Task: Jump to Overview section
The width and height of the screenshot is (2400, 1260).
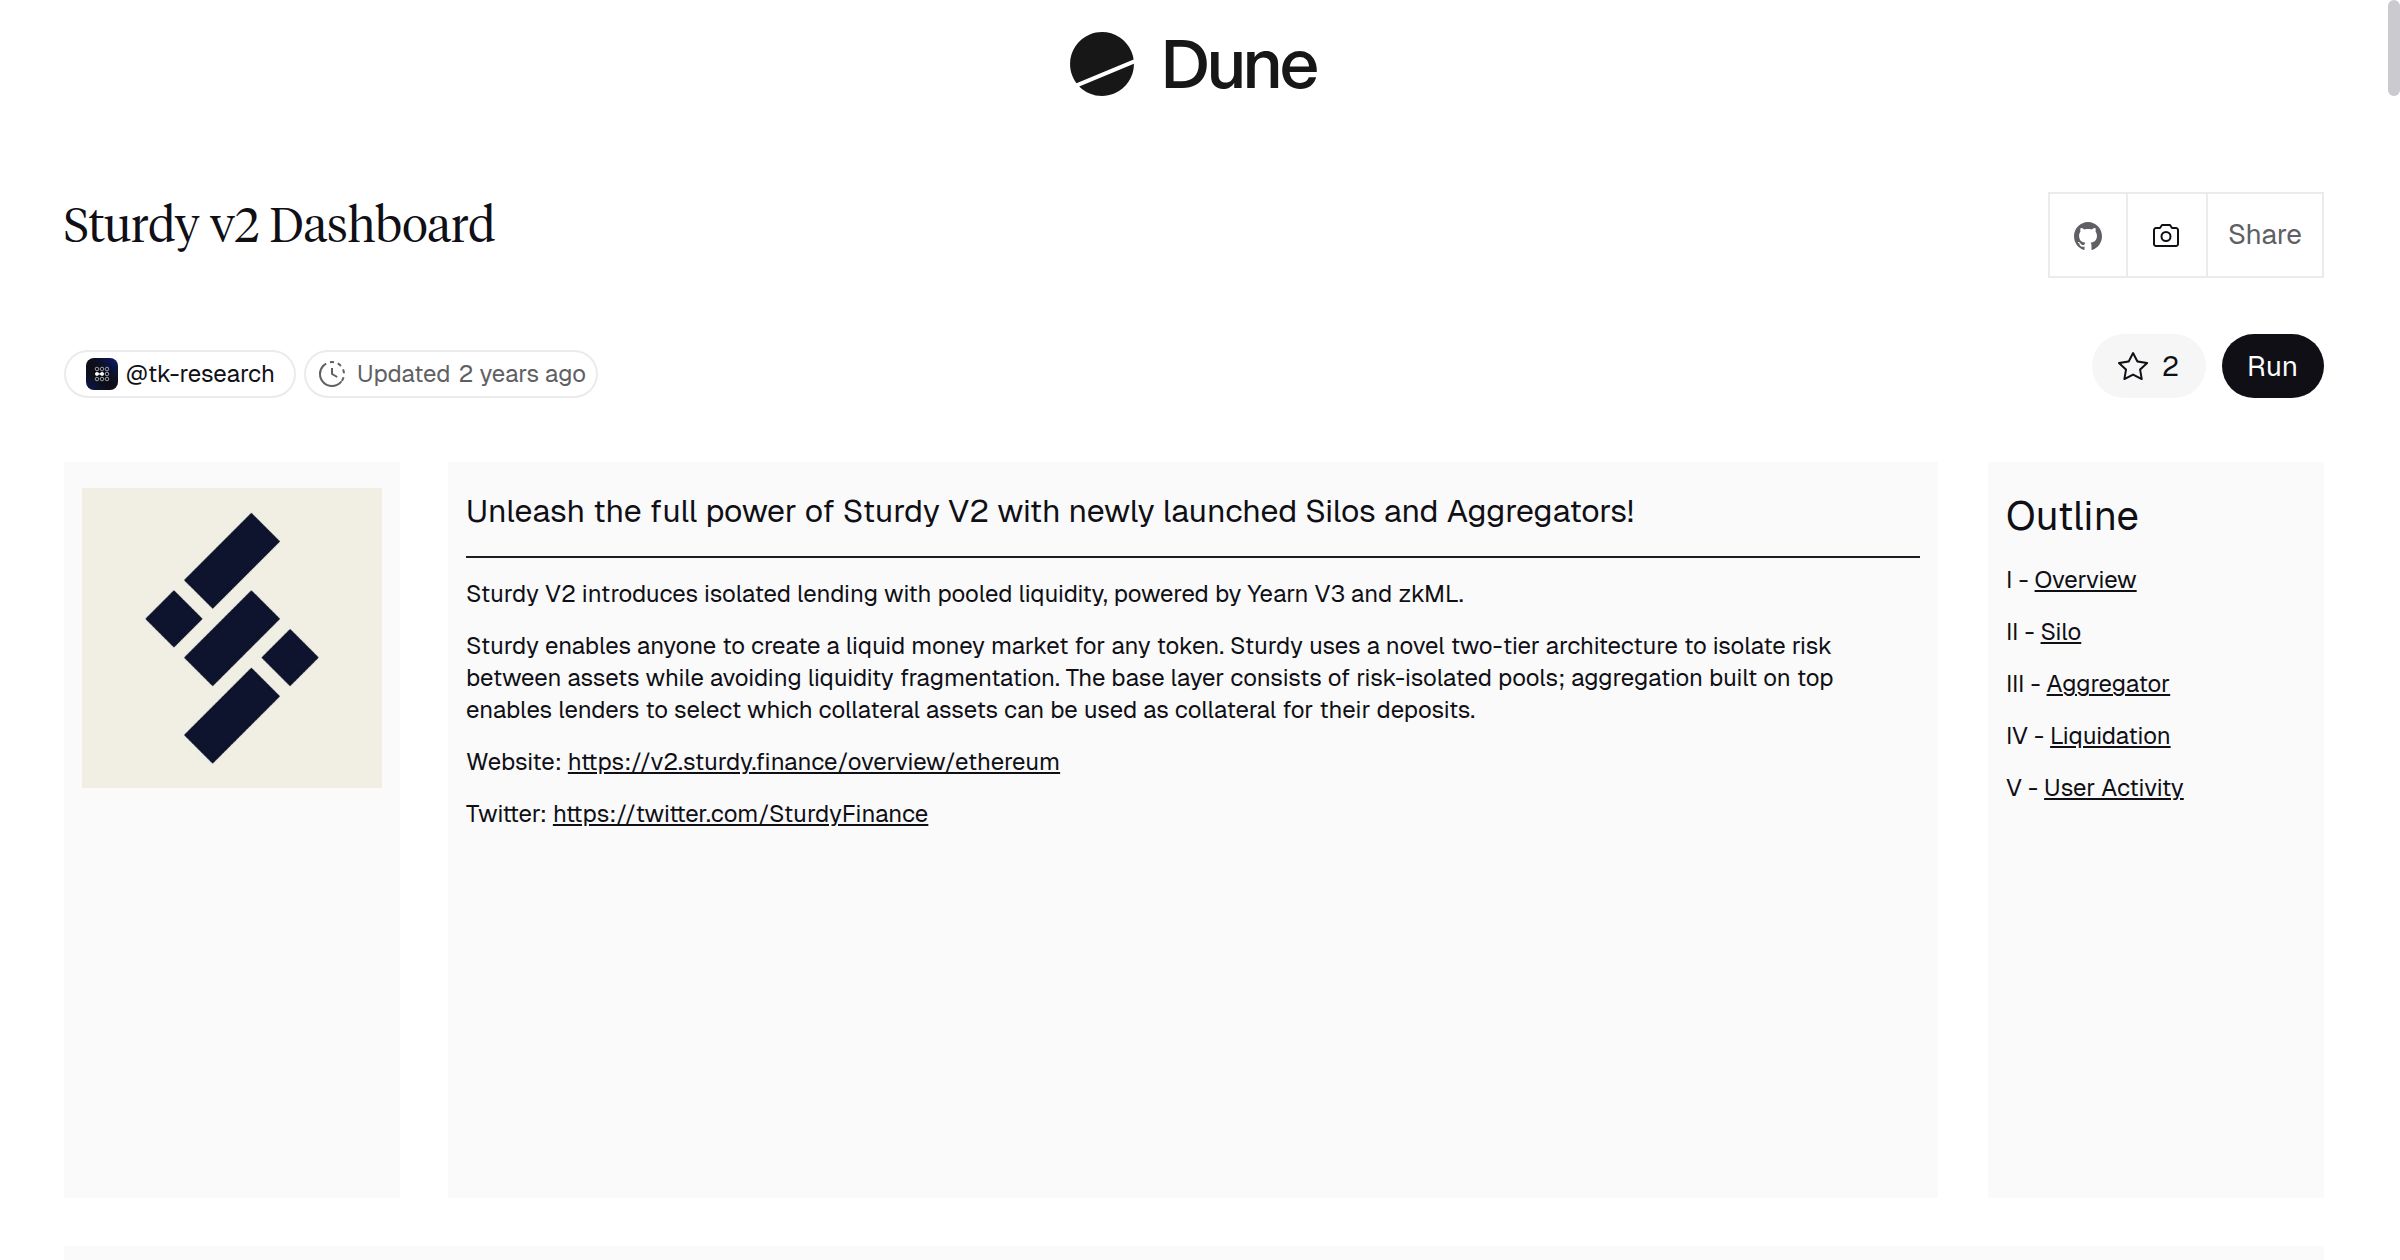Action: coord(2084,580)
